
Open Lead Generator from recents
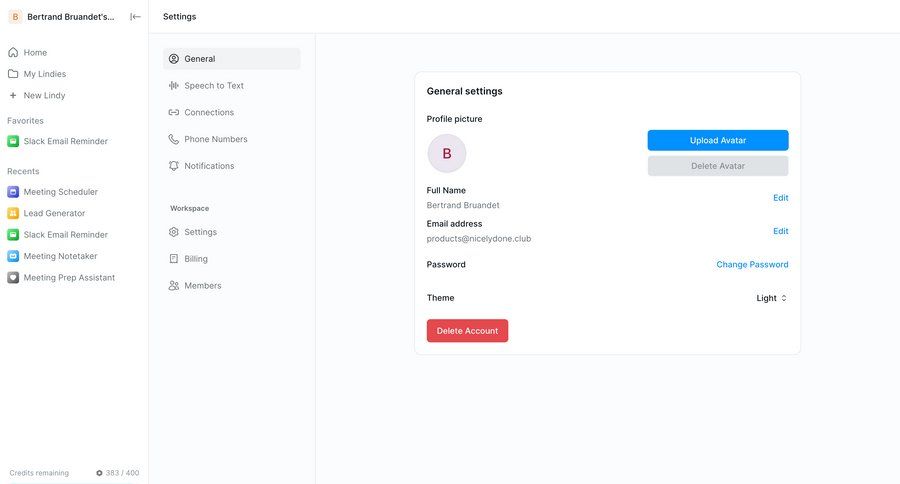click(x=54, y=213)
